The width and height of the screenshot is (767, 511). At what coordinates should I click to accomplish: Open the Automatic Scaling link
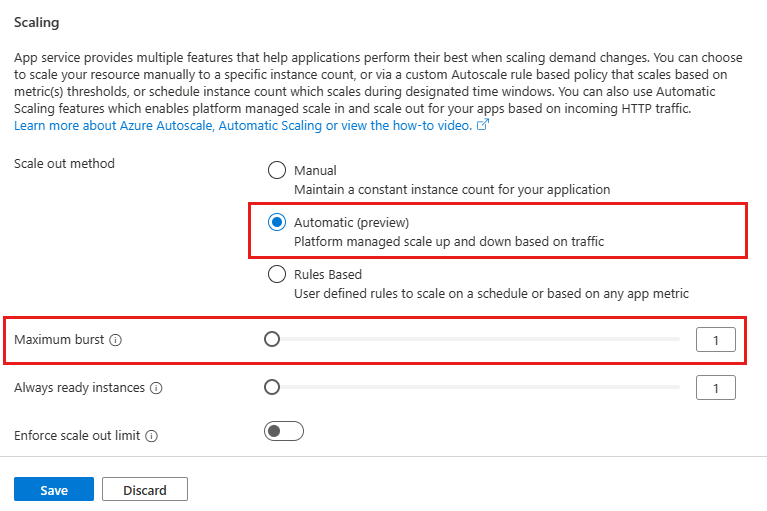tap(270, 126)
